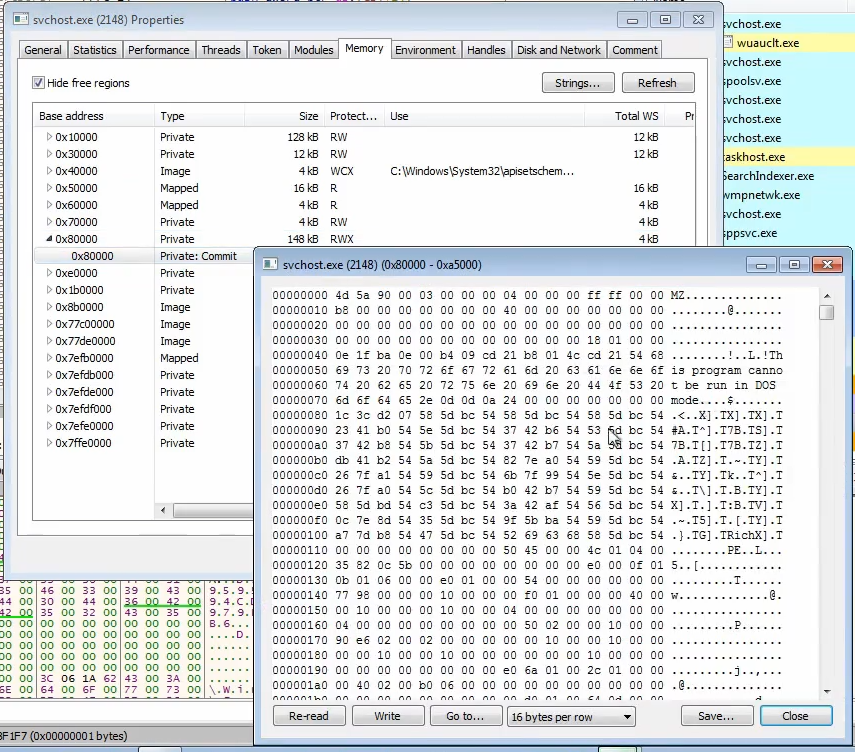Expand the 0x10000 memory region
Viewport: 855px width, 752px height.
point(49,137)
